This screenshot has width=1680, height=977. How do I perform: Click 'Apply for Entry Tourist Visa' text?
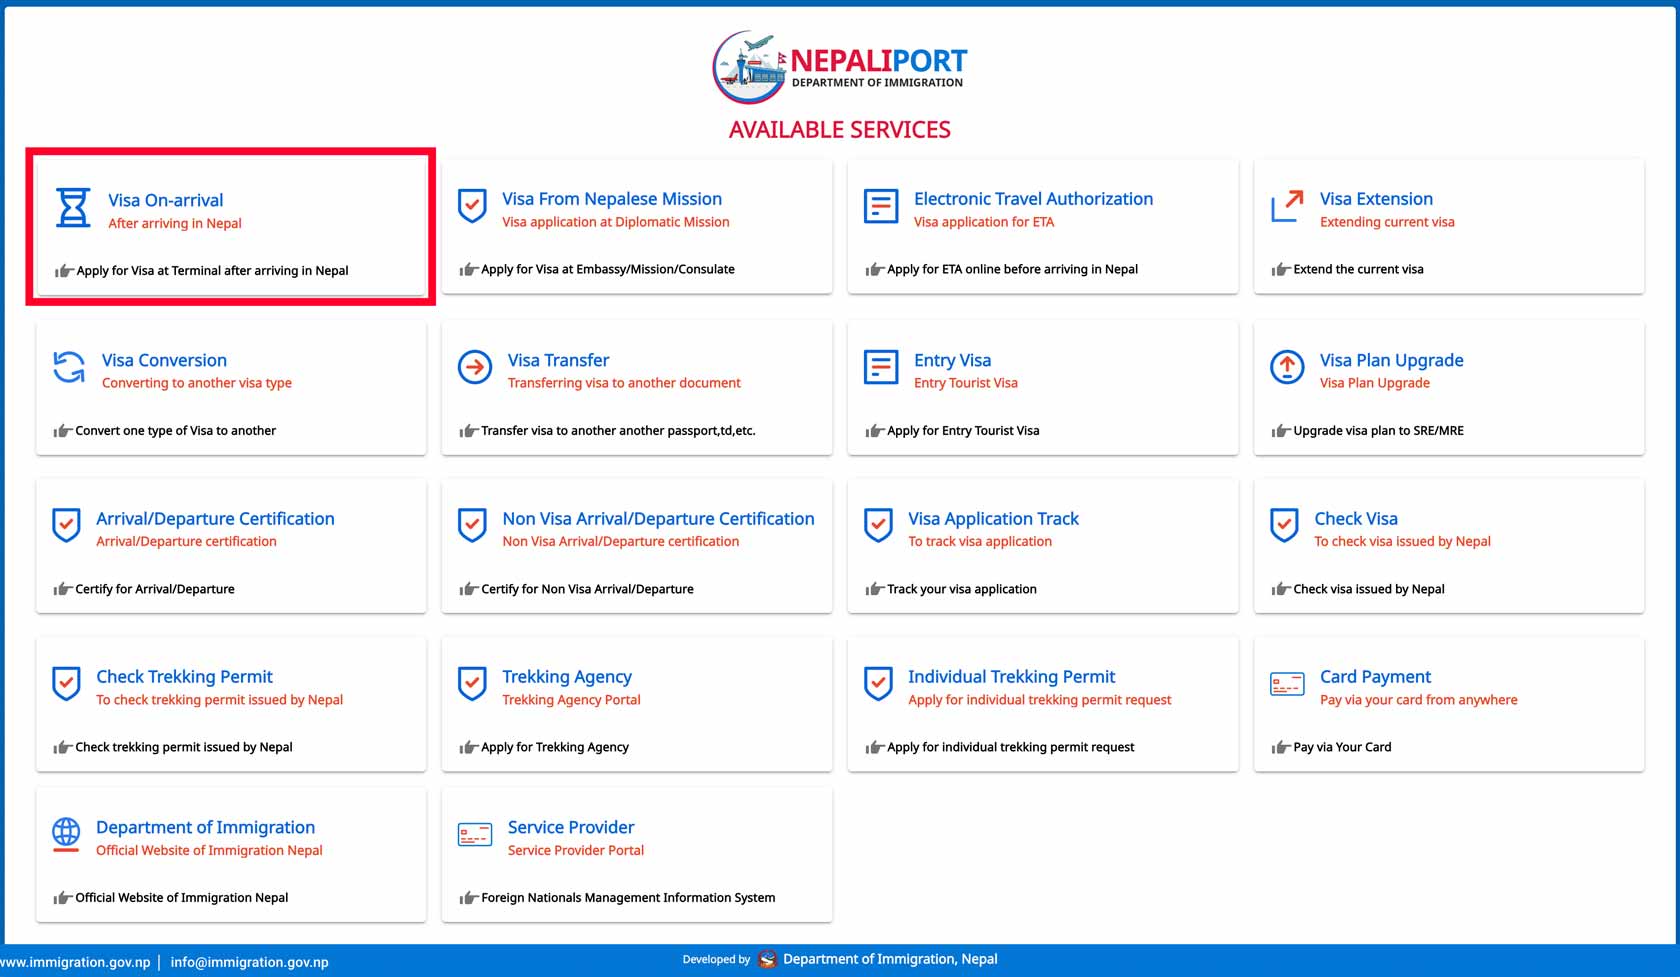click(x=963, y=431)
